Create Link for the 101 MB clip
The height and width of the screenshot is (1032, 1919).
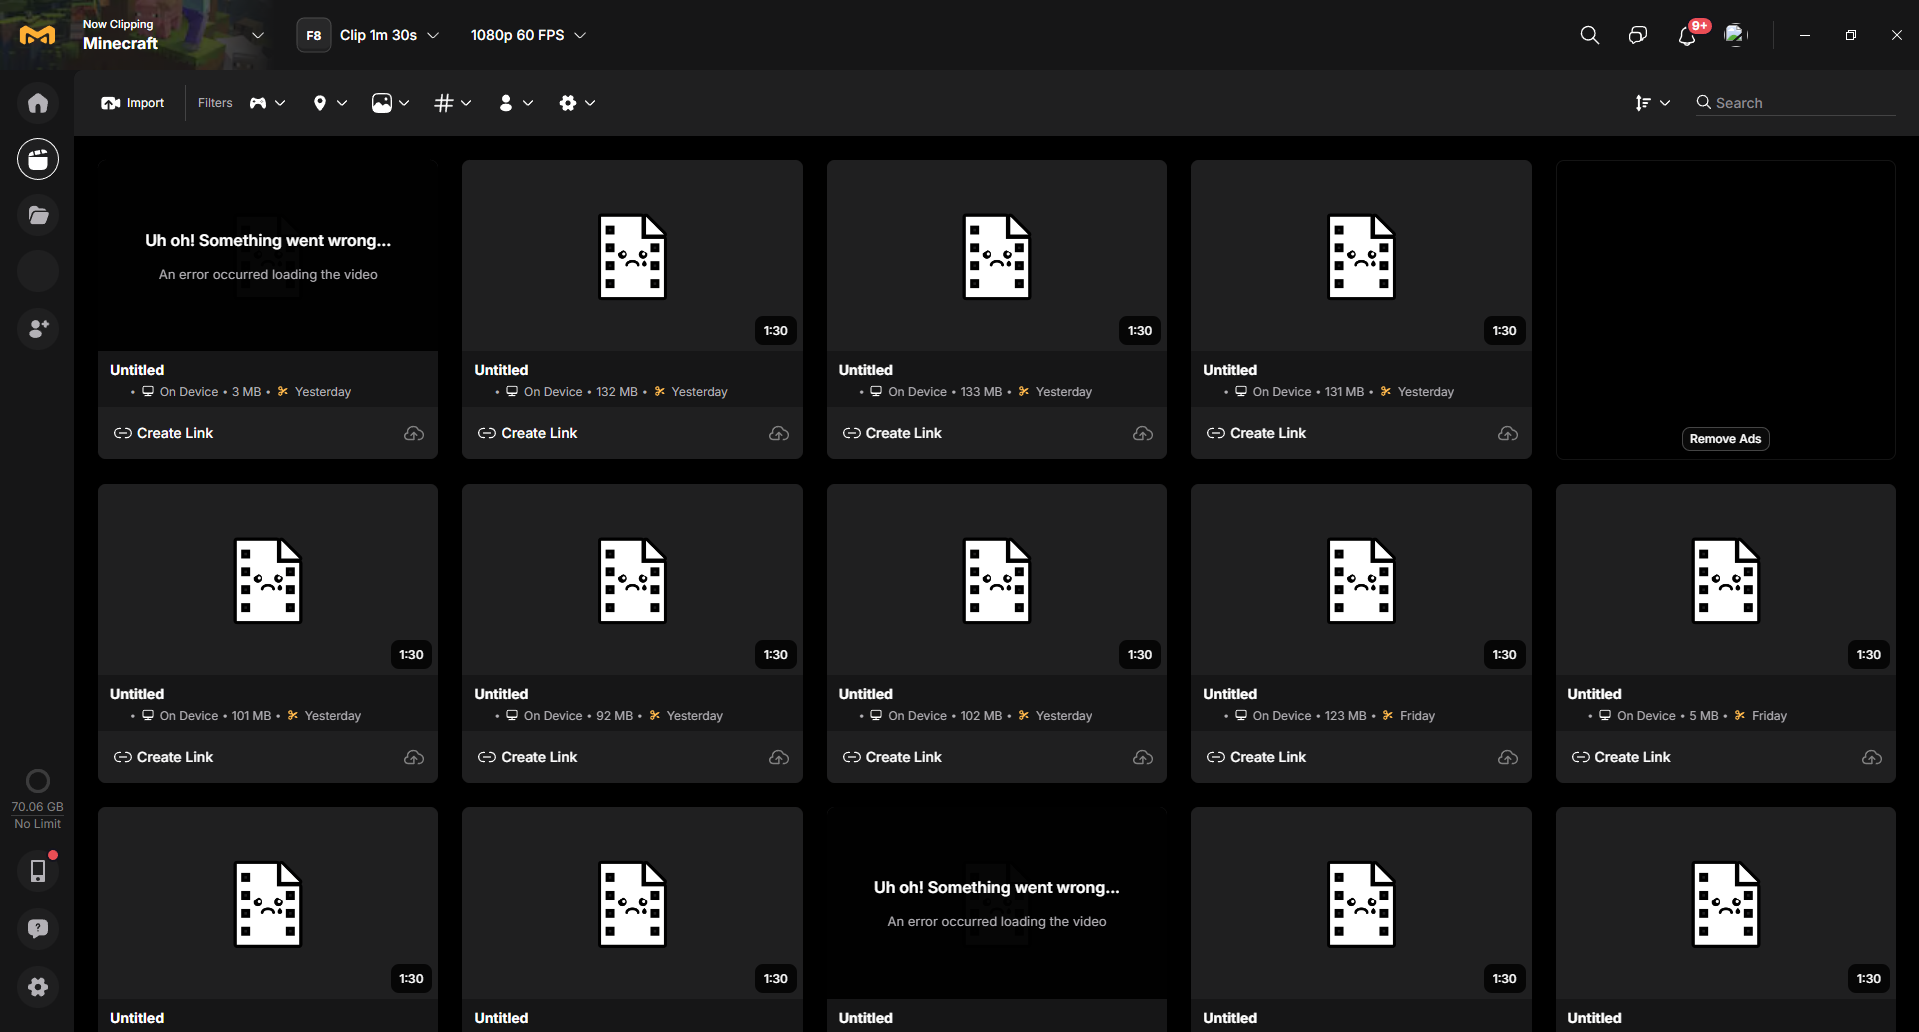pyautogui.click(x=163, y=757)
